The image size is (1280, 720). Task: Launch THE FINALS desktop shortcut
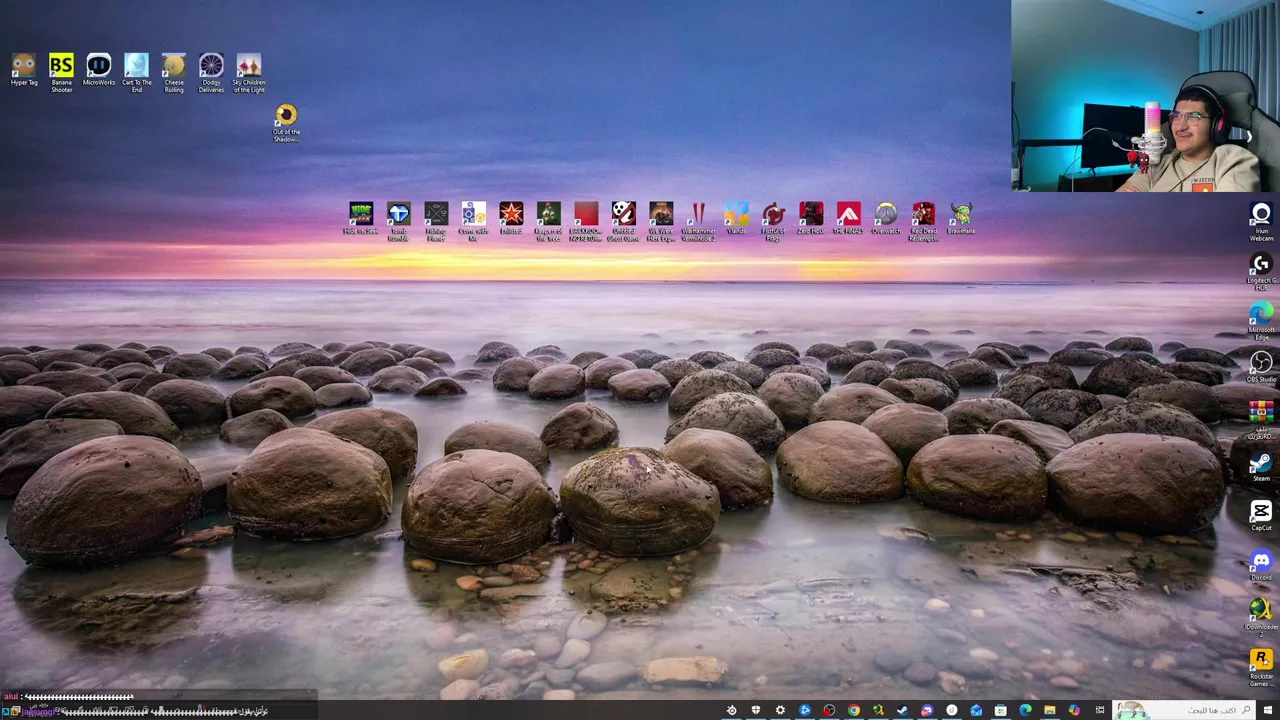(848, 219)
